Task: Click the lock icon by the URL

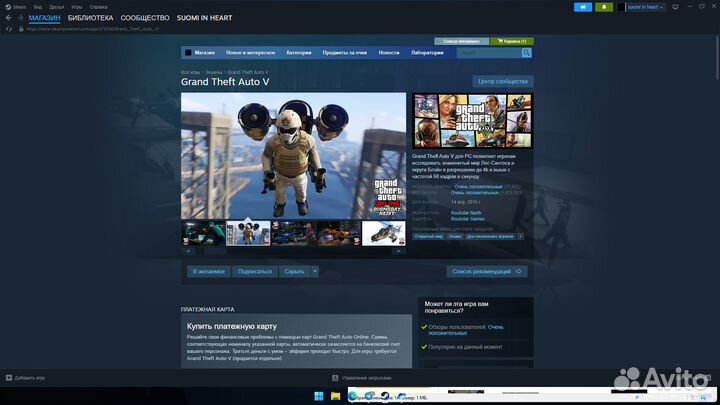Action: pos(21,29)
